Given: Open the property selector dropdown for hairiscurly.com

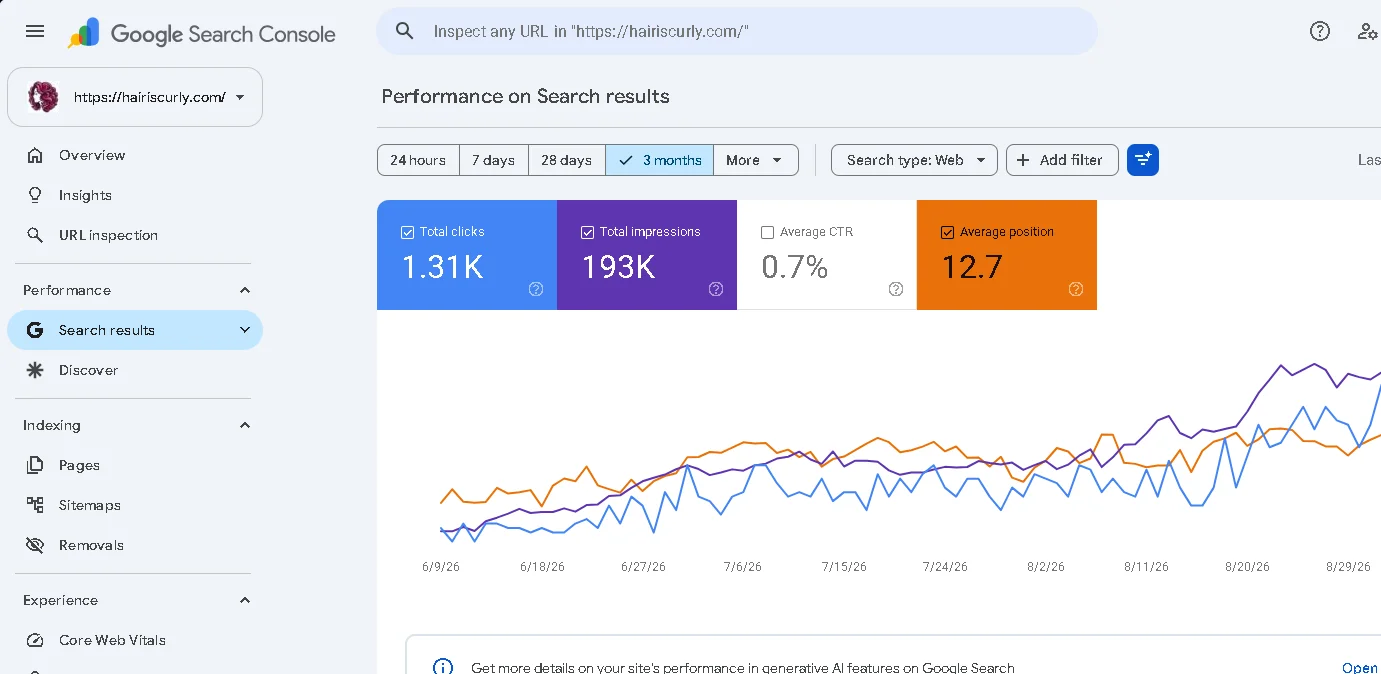Looking at the screenshot, I should (135, 97).
